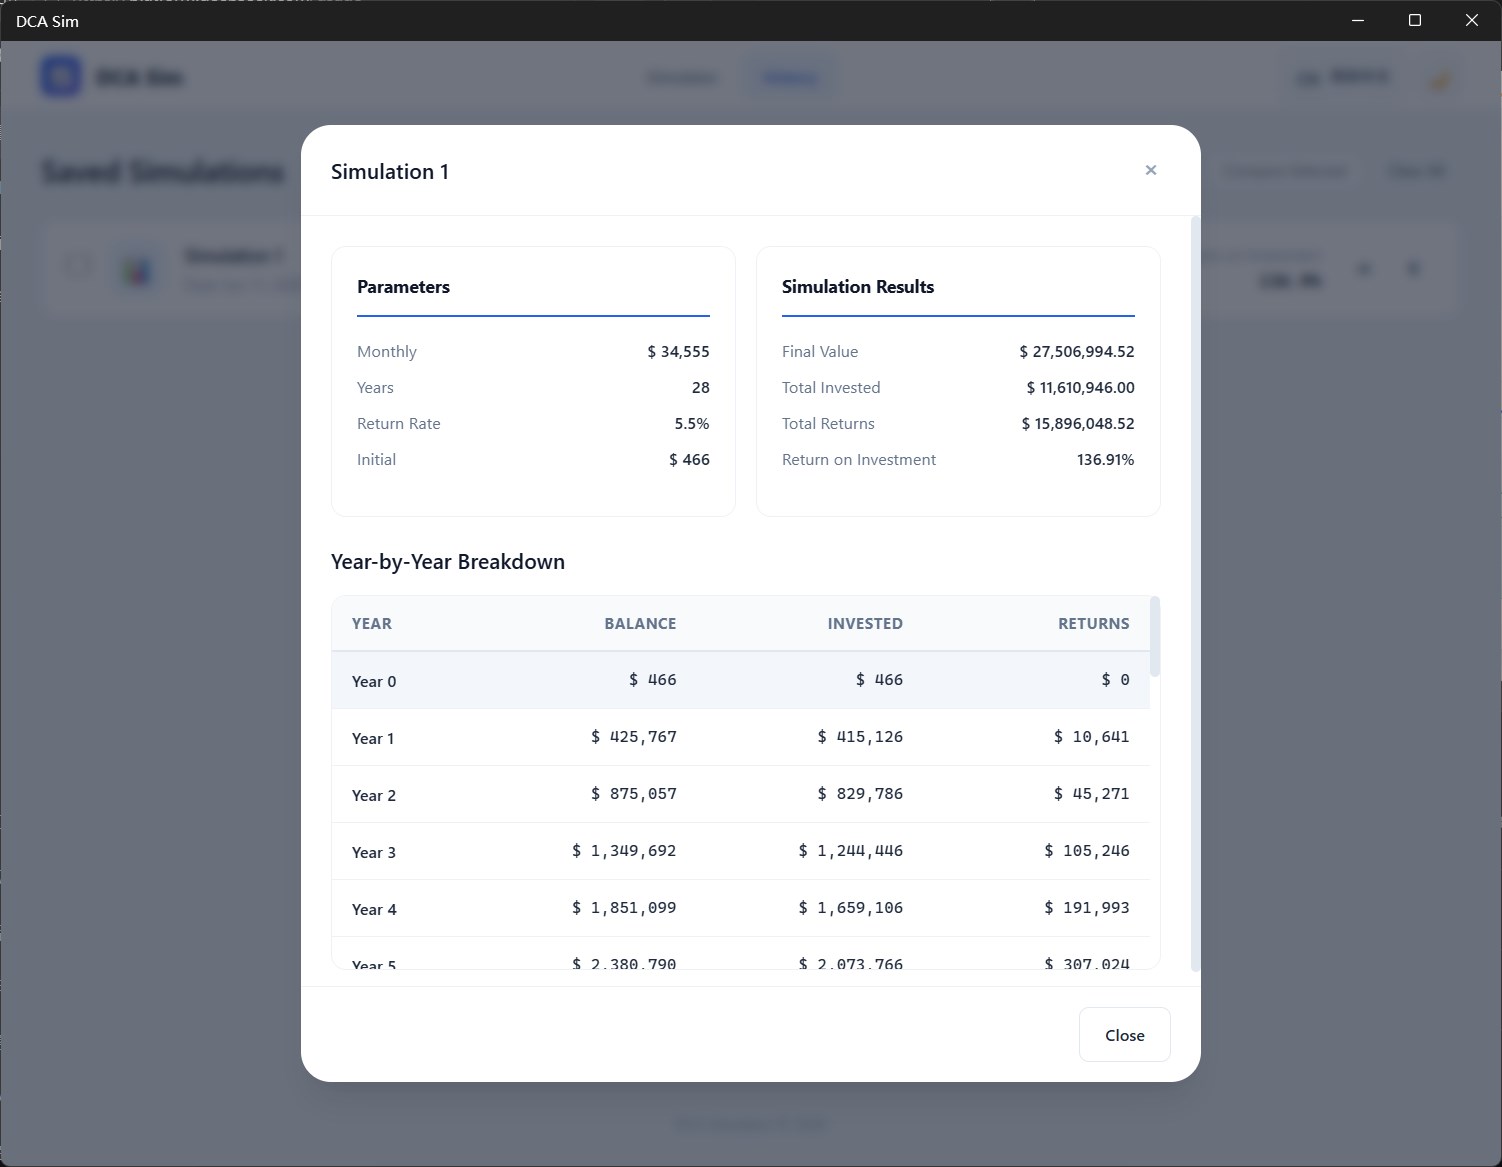
Task: Click the Return Rate value 5.5%
Action: [692, 424]
